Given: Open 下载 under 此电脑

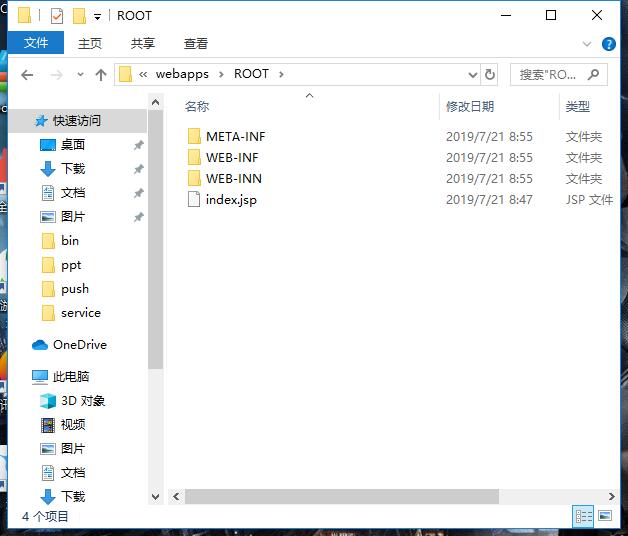Looking at the screenshot, I should click(72, 496).
